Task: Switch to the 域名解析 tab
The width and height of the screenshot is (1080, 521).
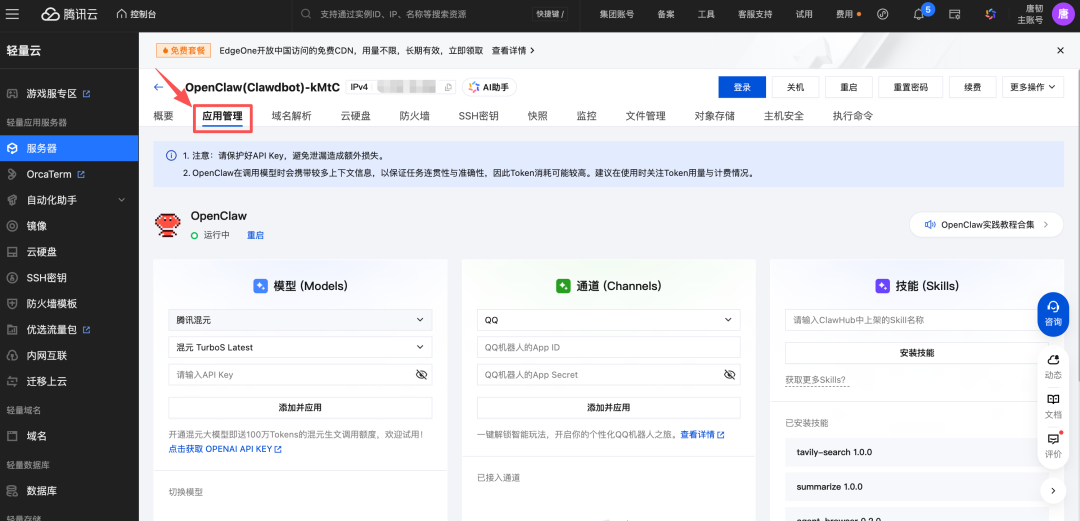Action: pyautogui.click(x=291, y=116)
